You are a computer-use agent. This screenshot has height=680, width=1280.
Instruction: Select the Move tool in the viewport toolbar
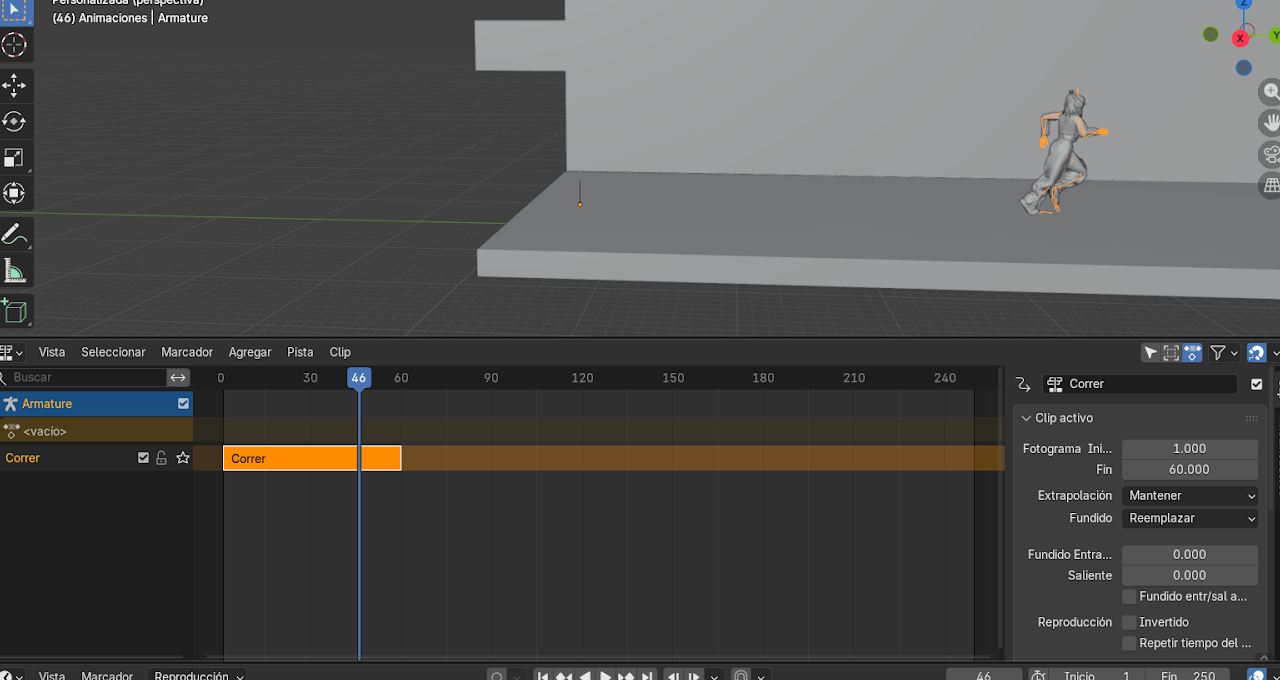[15, 85]
